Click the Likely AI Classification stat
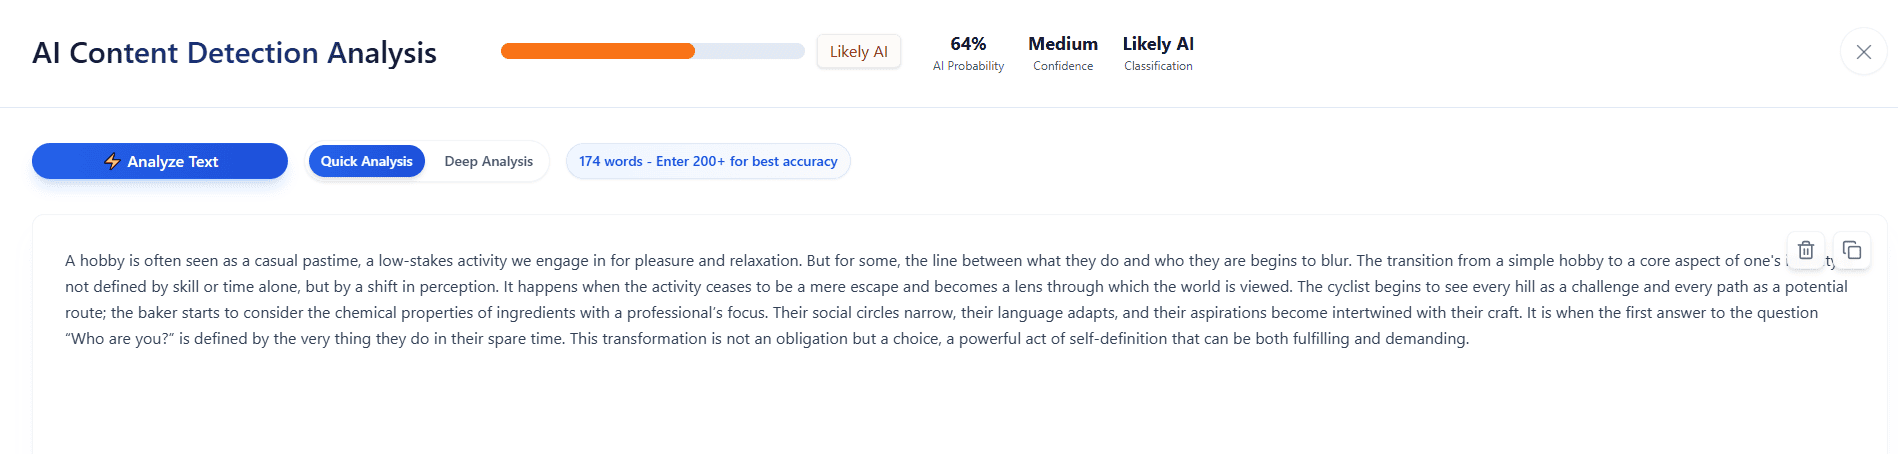 coord(1158,53)
